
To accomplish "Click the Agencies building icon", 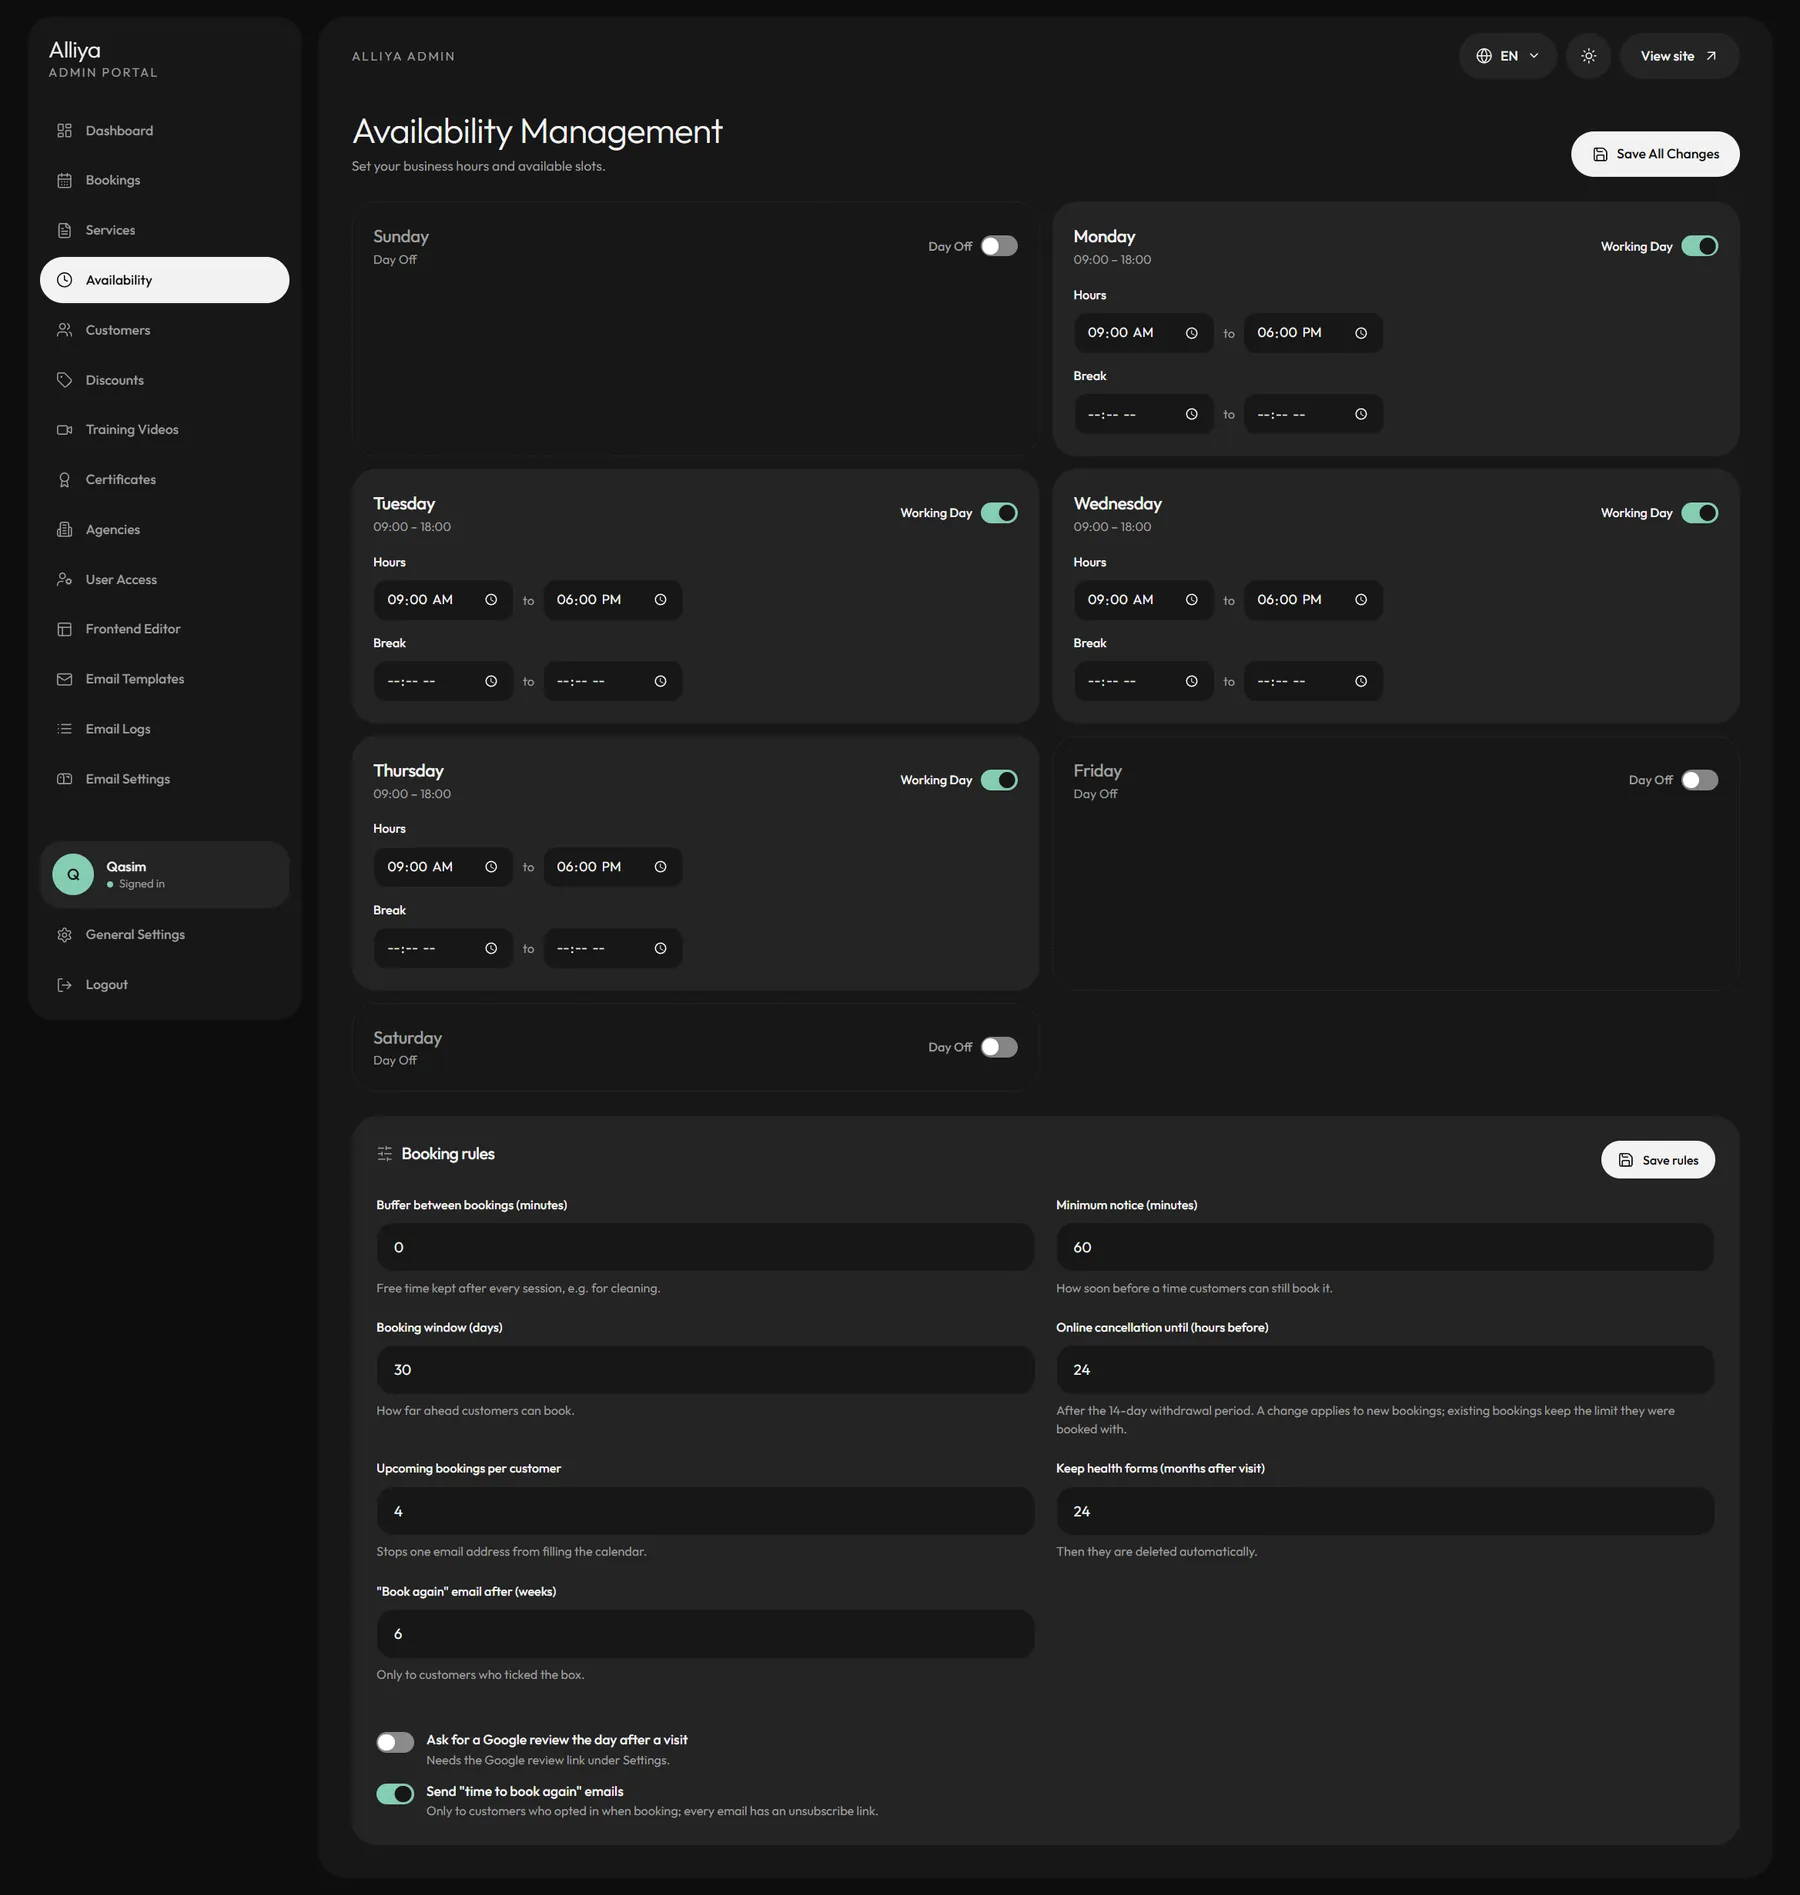I will [64, 530].
